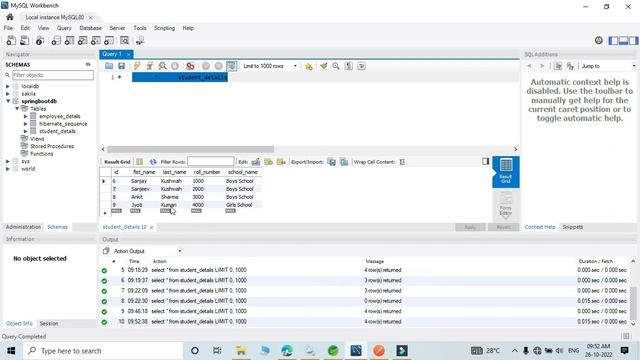This screenshot has width=640, height=360.
Task: Create a new schema icon
Action: tap(56, 40)
